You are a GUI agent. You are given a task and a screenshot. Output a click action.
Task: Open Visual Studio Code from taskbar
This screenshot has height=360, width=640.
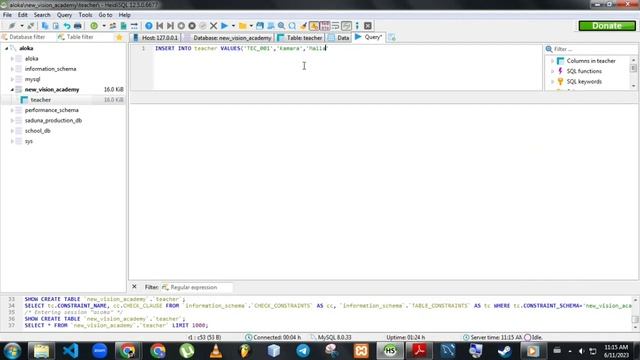[71, 351]
